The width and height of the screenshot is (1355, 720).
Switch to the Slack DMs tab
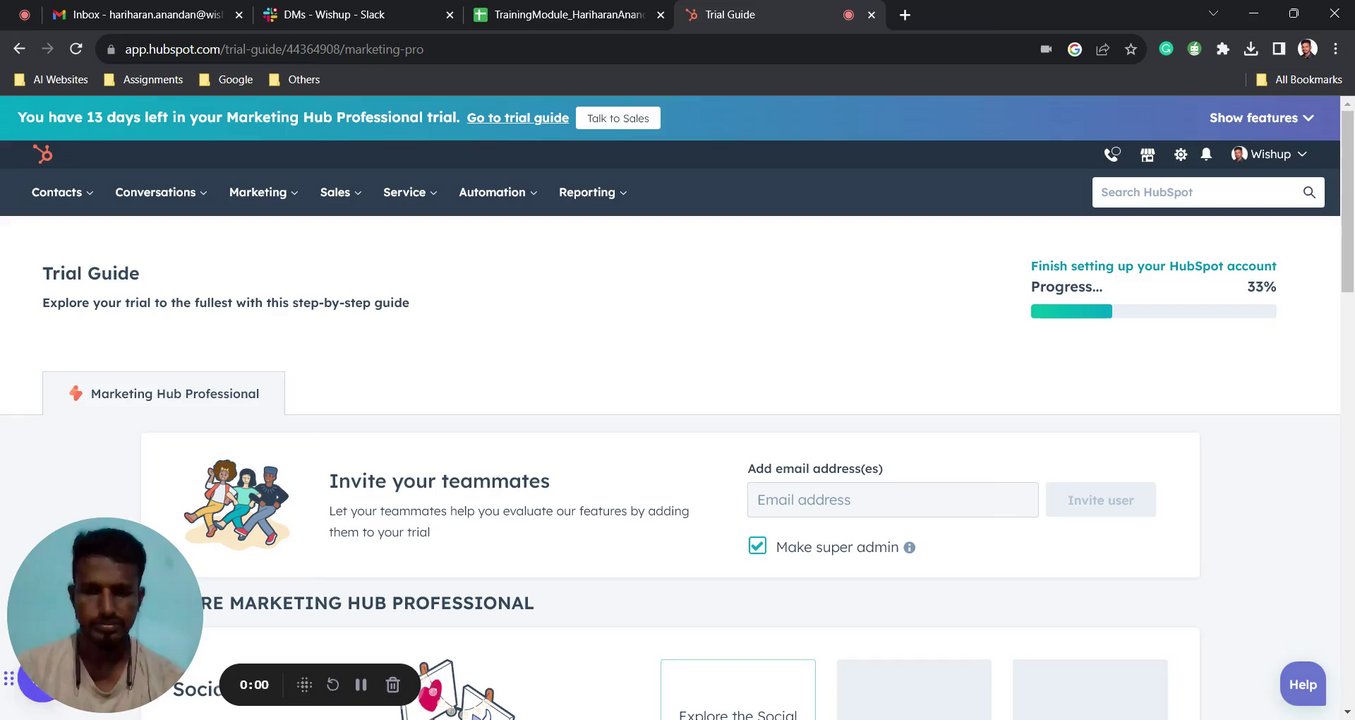(x=357, y=15)
